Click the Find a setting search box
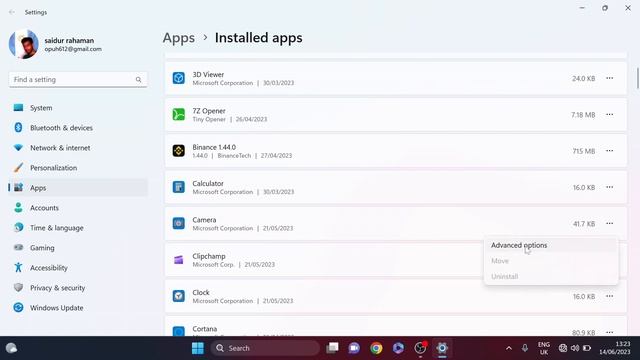This screenshot has height=360, width=640. tap(78, 80)
